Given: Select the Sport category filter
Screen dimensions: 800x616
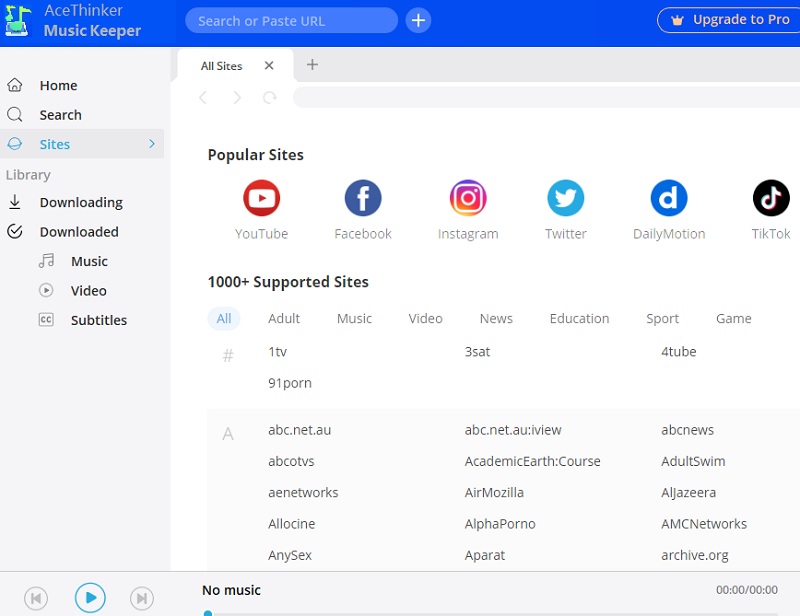Looking at the screenshot, I should (662, 318).
